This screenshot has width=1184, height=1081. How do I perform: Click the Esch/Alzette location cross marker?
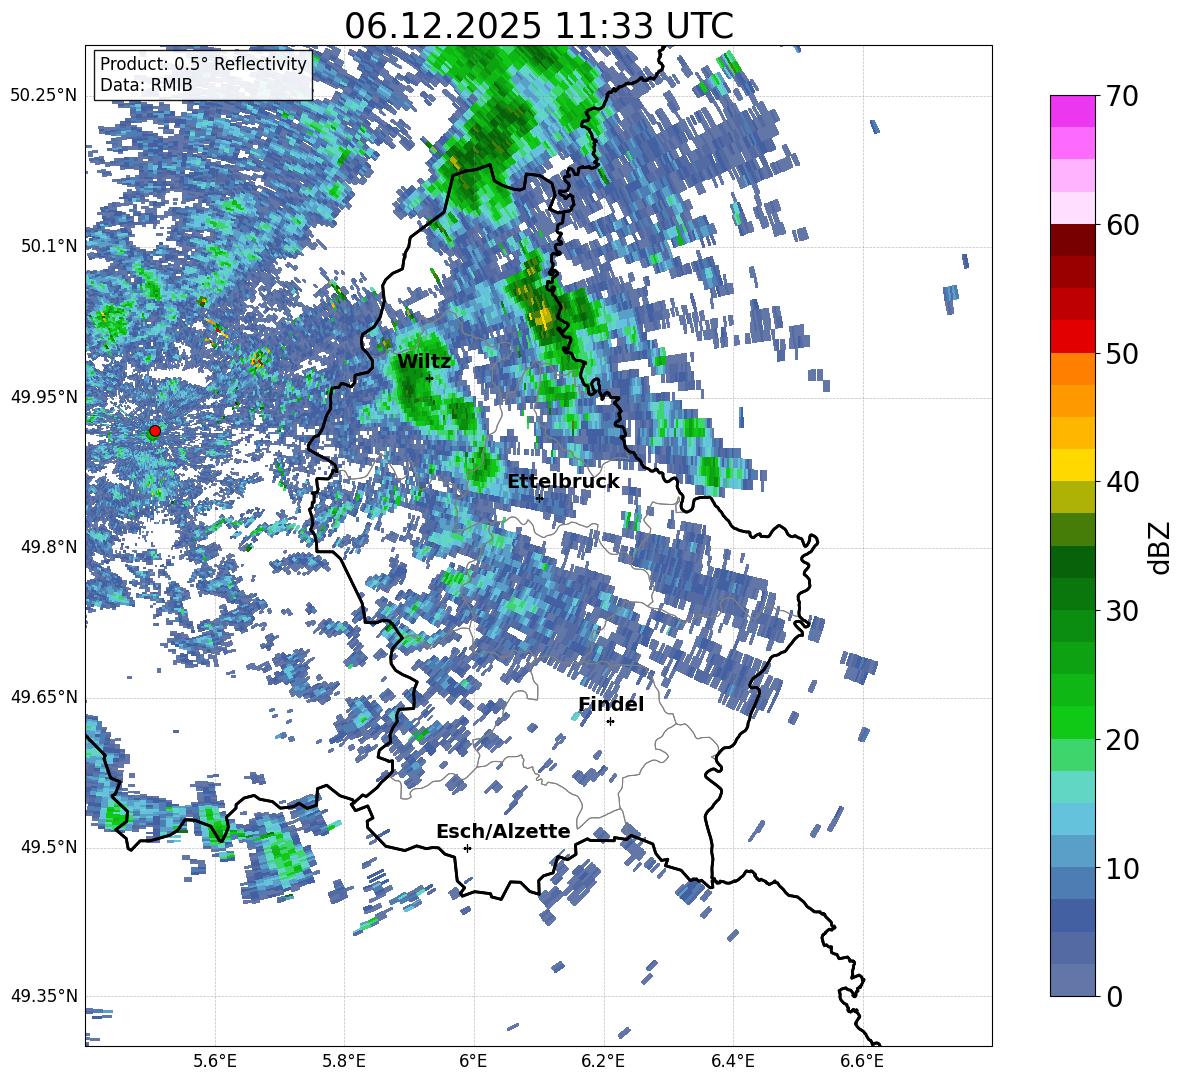467,848
